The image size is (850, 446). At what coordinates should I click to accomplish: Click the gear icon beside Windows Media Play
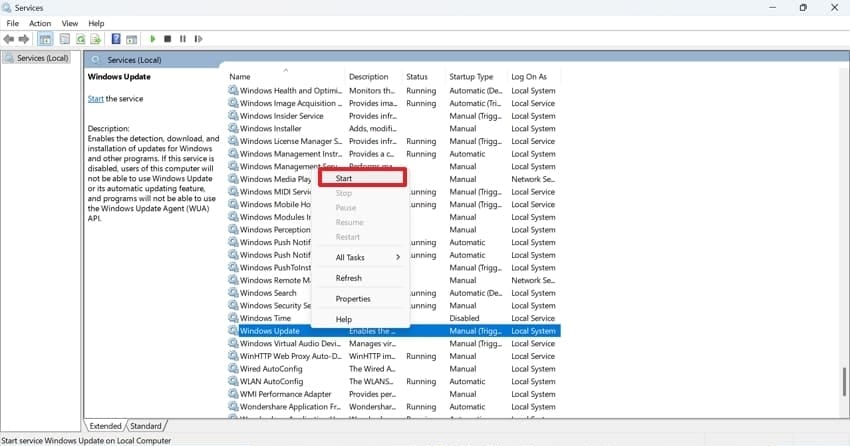pos(233,179)
